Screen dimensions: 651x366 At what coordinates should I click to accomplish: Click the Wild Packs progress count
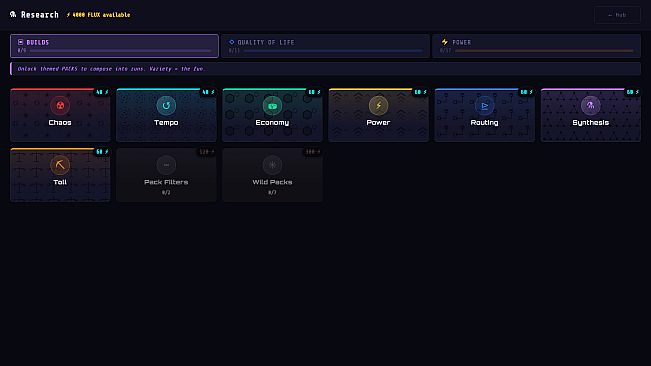[x=272, y=193]
